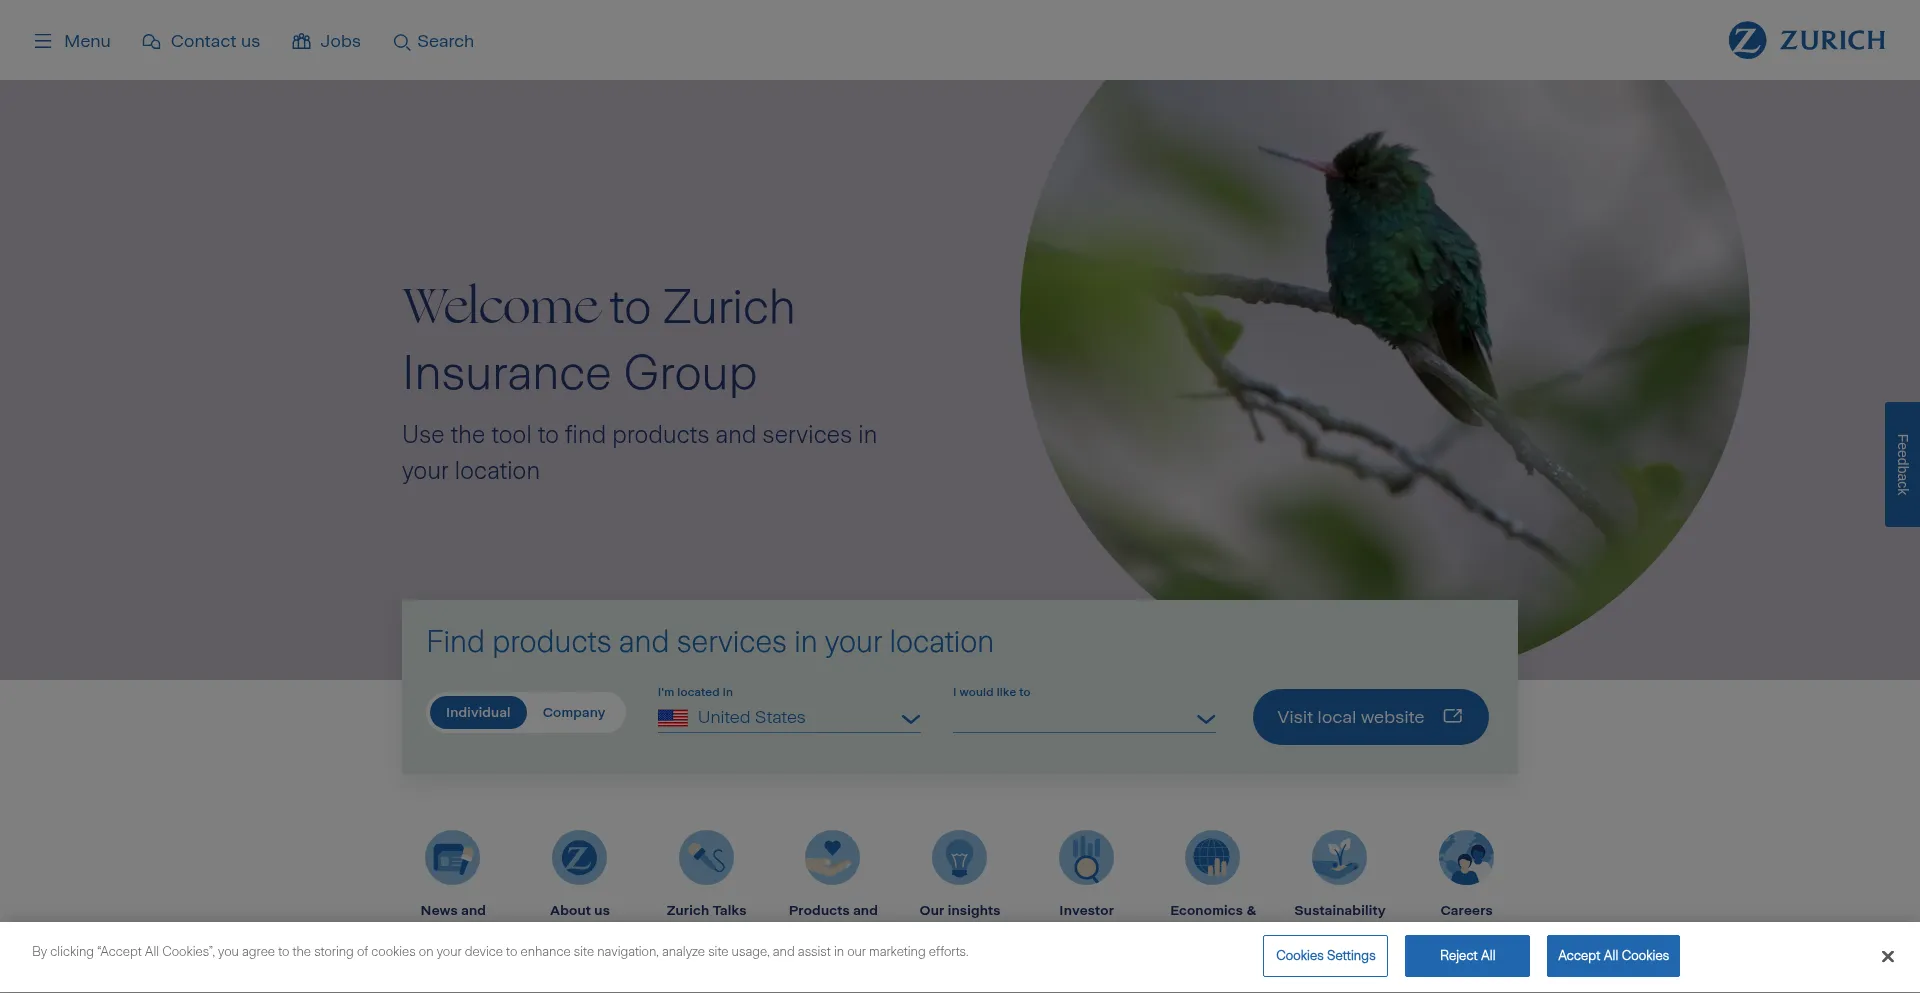Dismiss the cookie banner with X
Image resolution: width=1920 pixels, height=993 pixels.
coord(1887,957)
